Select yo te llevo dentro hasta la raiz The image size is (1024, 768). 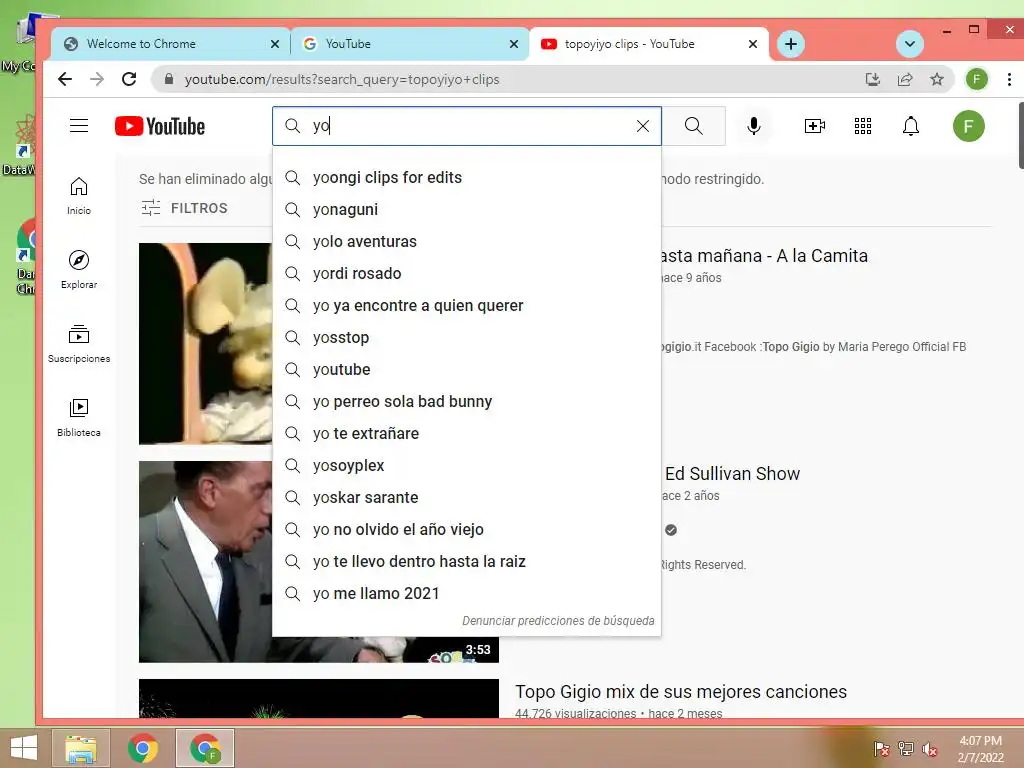(466, 562)
